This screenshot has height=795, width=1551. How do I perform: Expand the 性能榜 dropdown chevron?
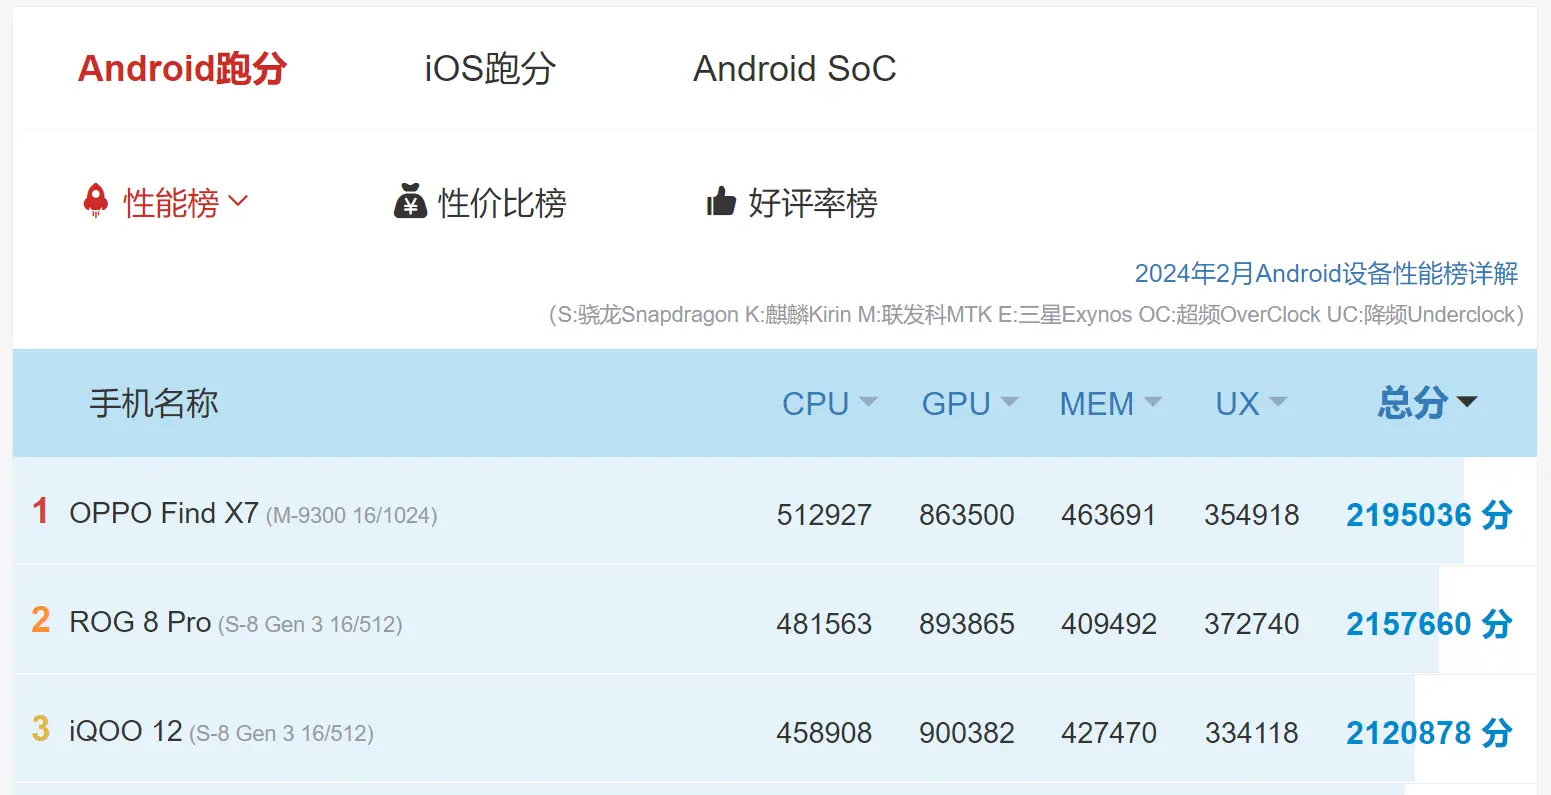pos(238,200)
